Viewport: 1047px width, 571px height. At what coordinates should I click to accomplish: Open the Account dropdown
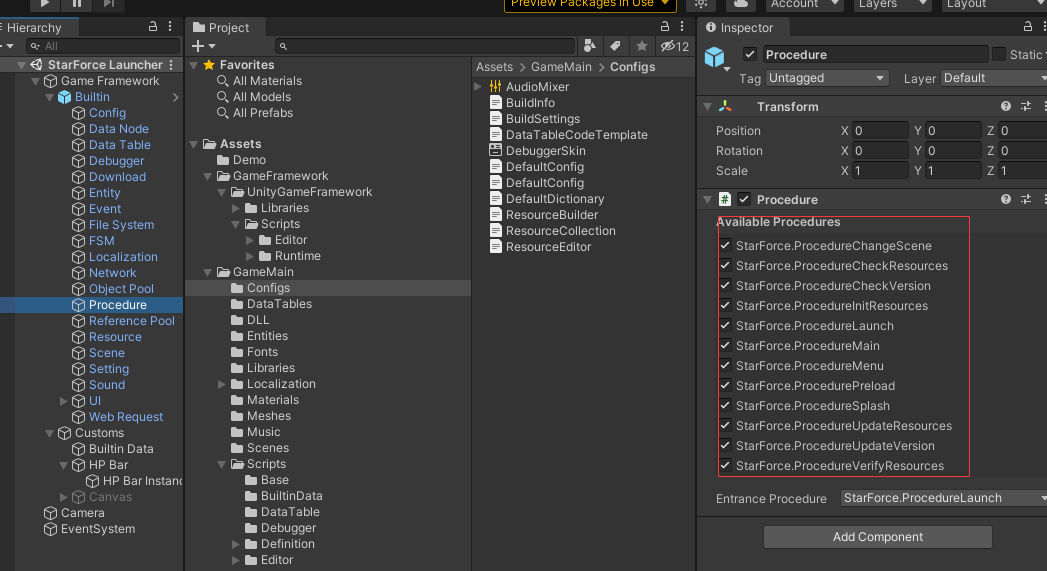(804, 4)
